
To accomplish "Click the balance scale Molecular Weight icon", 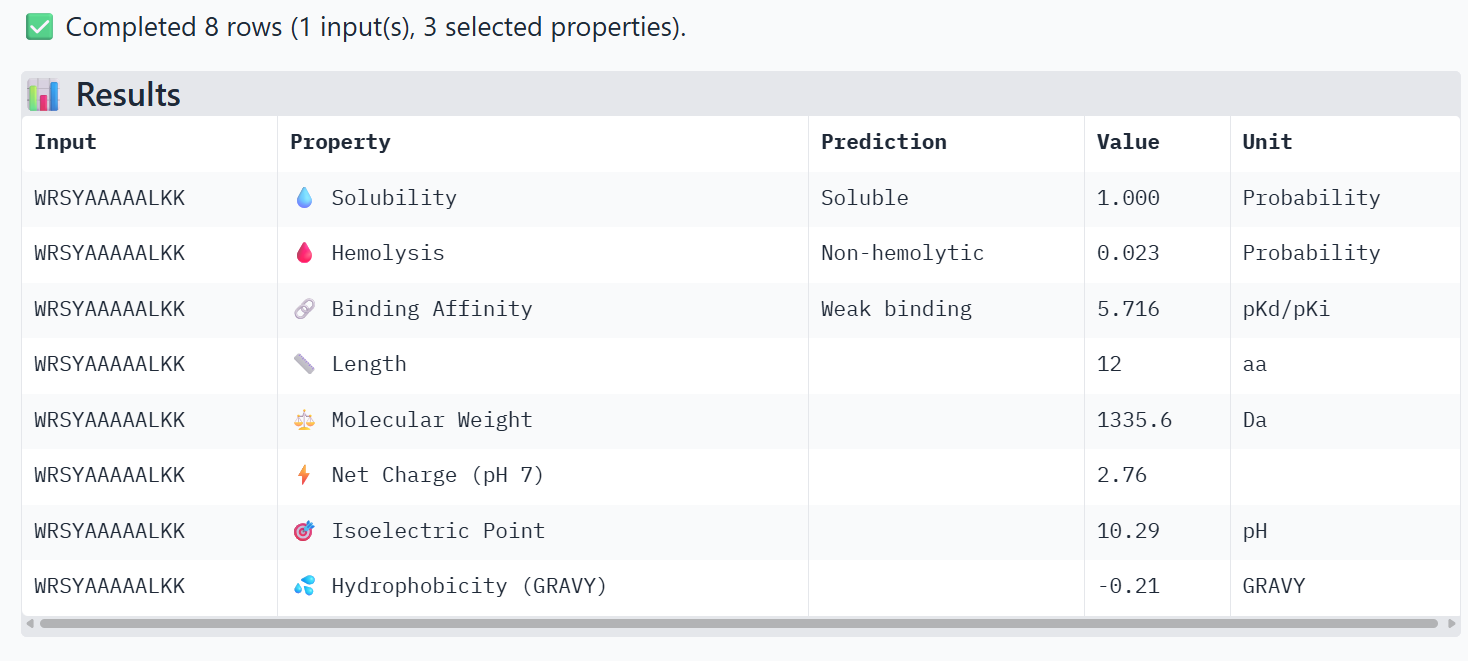I will (304, 420).
